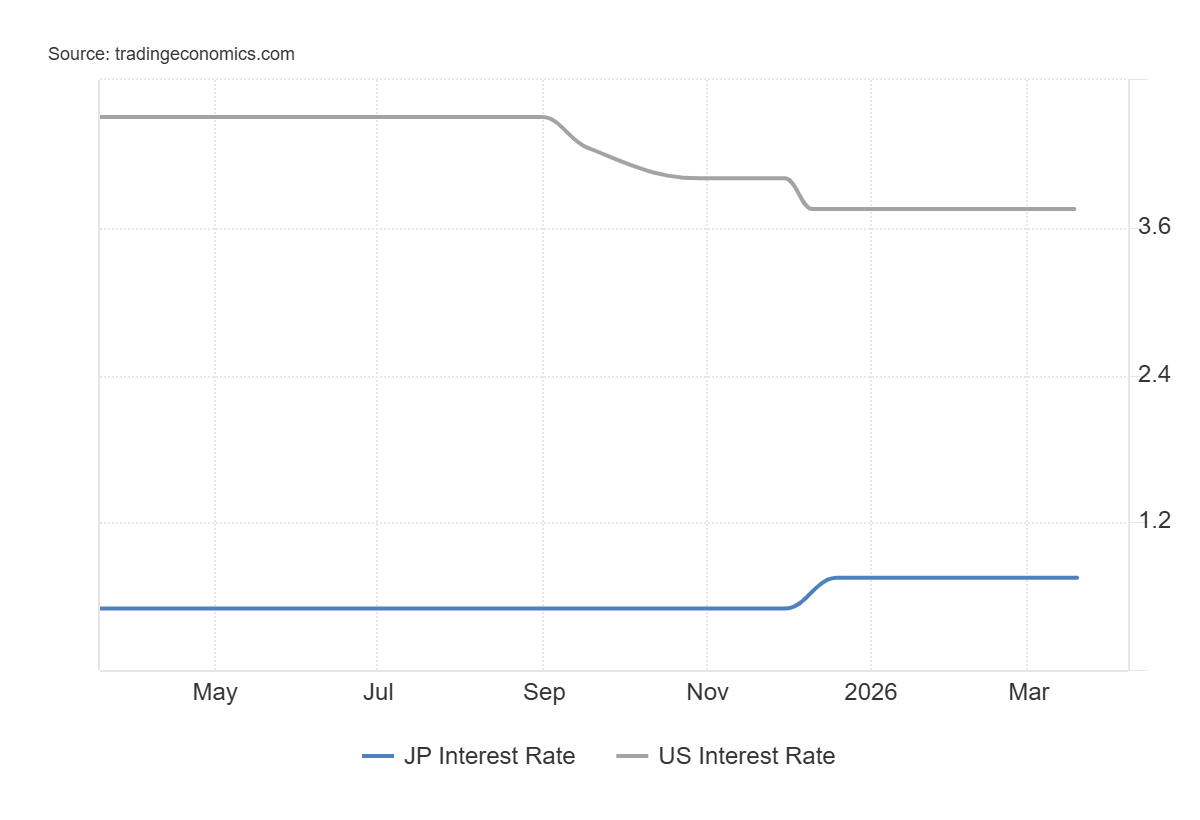Screen dimensions: 1200x820
Task: Click the blue JP legend line swatch
Action: click(379, 757)
